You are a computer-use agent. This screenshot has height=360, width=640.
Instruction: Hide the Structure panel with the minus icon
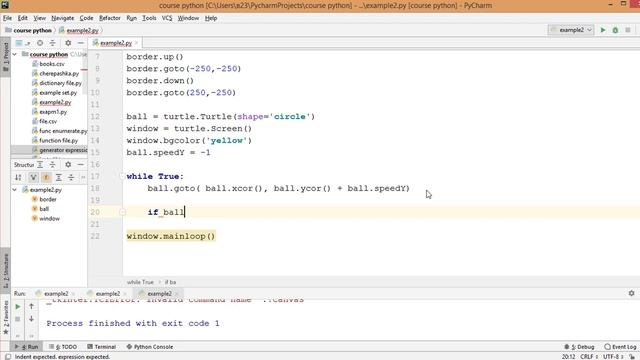(80, 164)
